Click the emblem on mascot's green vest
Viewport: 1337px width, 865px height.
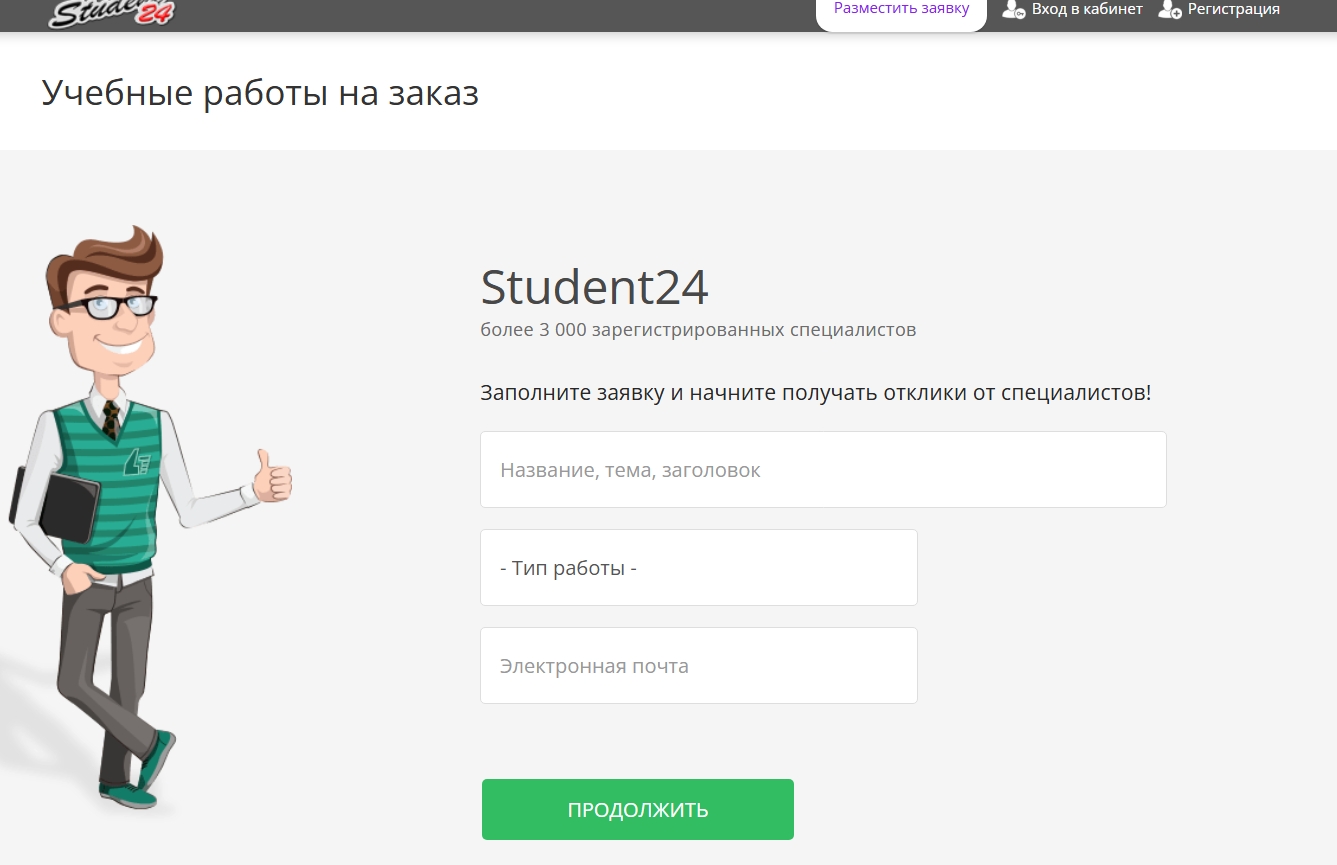pos(136,462)
